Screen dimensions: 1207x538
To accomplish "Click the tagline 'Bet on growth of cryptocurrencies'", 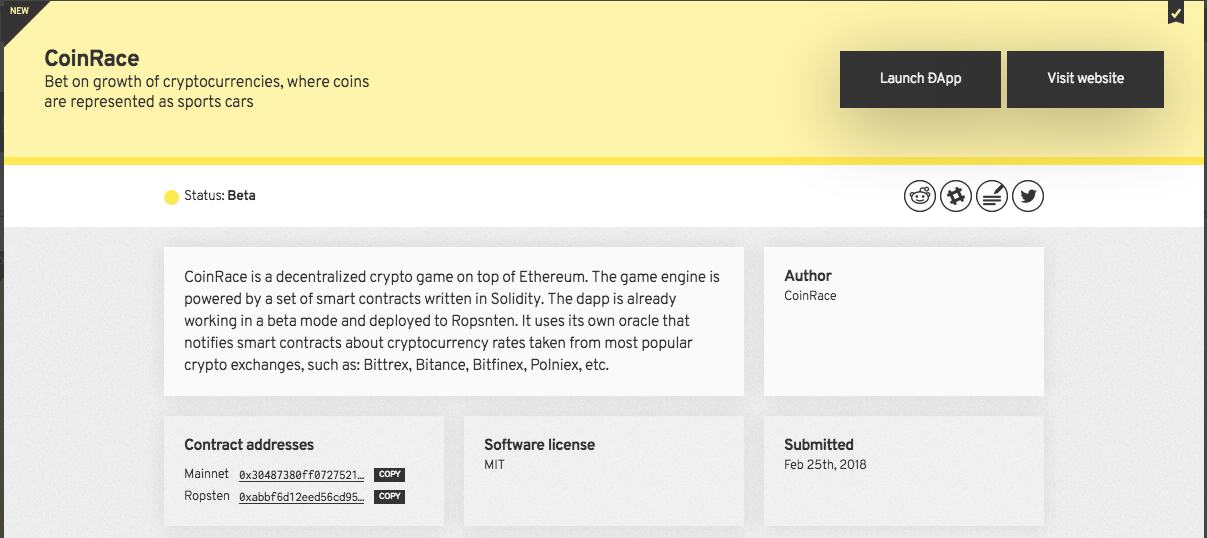I will [207, 92].
